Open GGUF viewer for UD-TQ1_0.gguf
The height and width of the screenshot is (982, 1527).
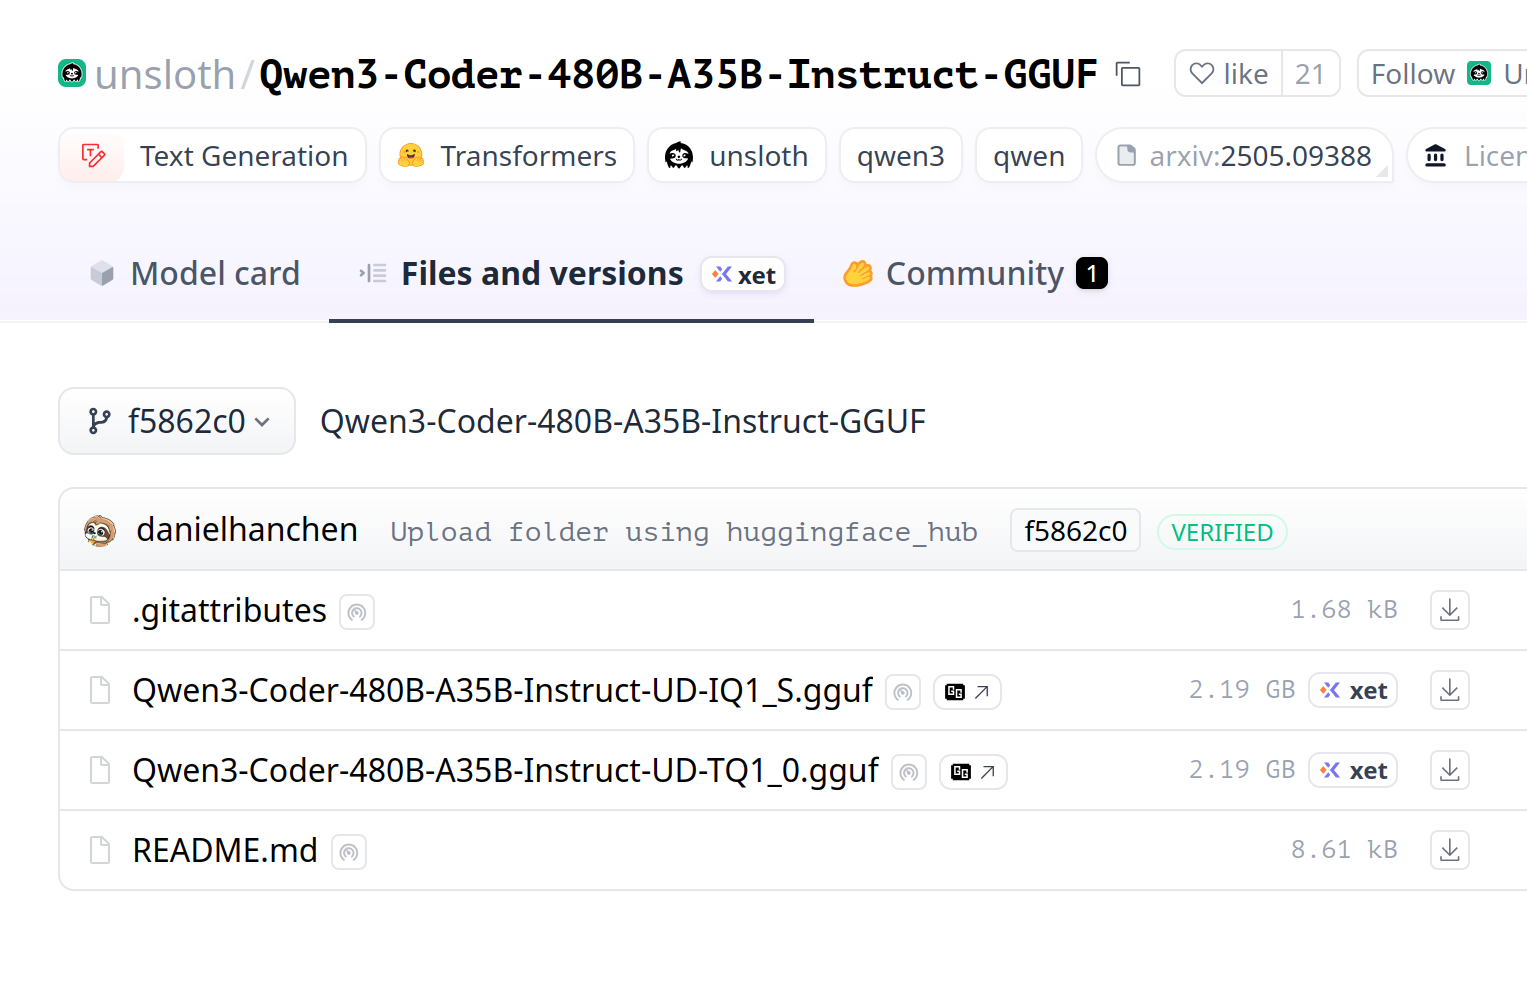[973, 772]
